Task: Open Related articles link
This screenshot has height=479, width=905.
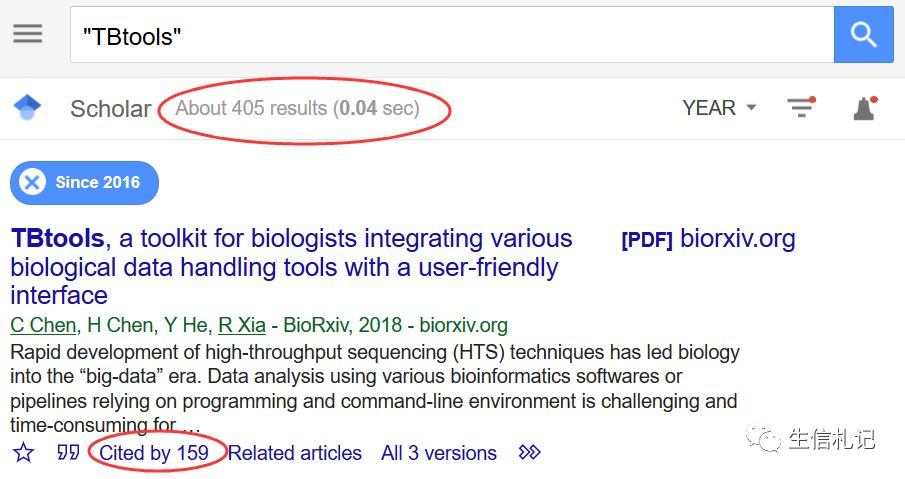Action: coord(295,453)
